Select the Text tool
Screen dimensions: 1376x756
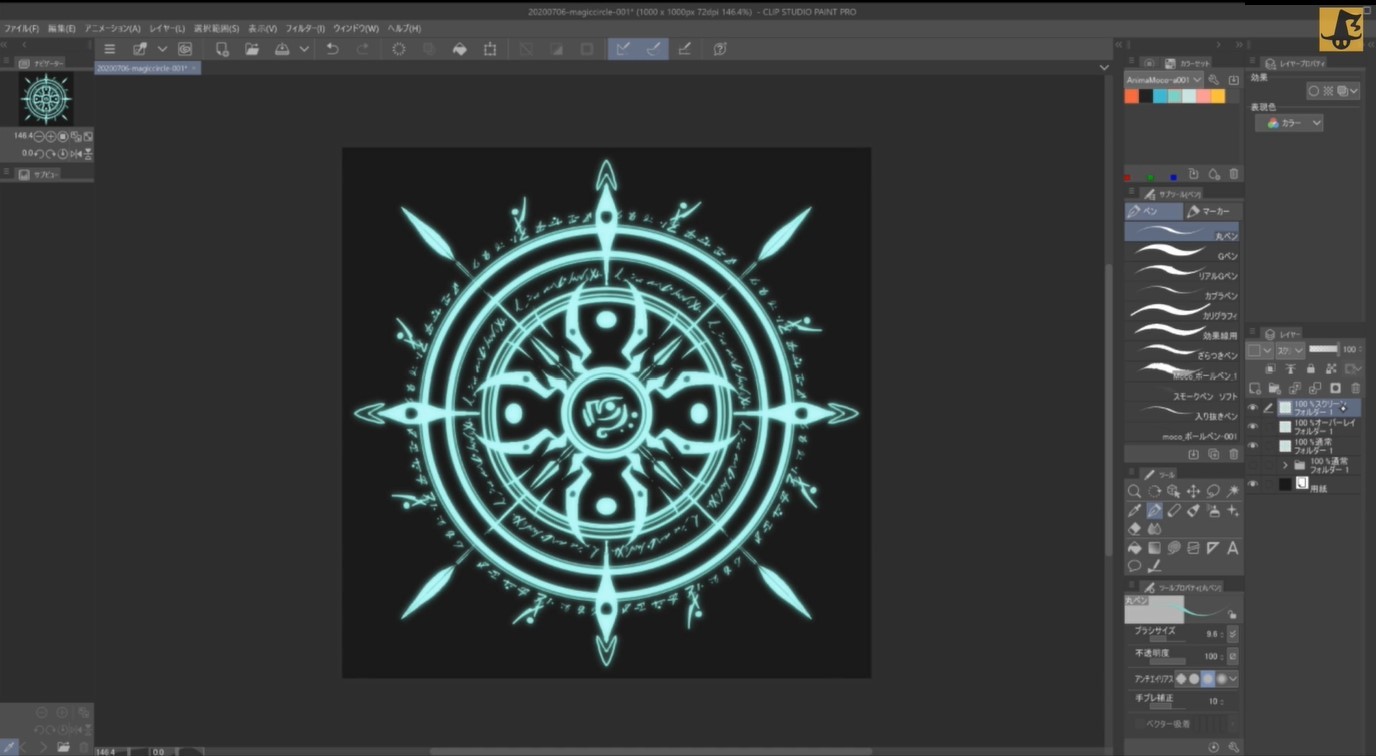[1233, 547]
